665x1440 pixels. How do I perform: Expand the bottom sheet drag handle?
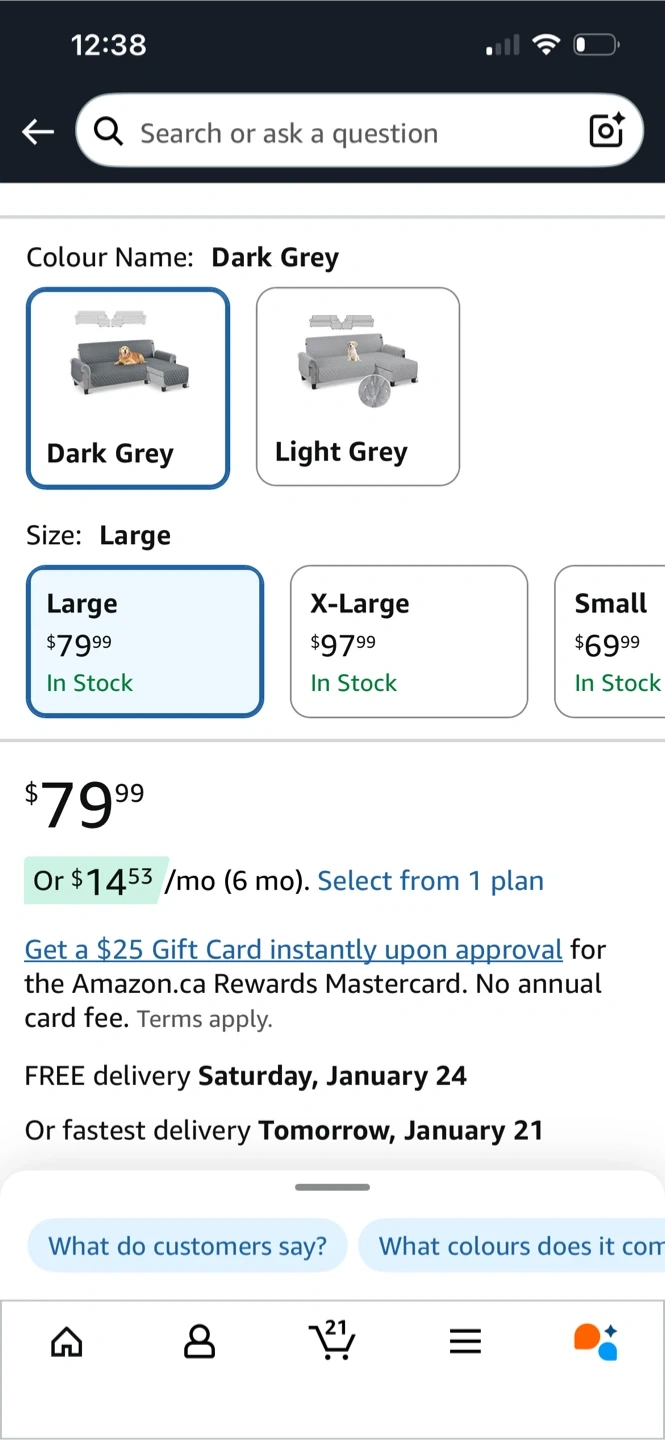332,1187
